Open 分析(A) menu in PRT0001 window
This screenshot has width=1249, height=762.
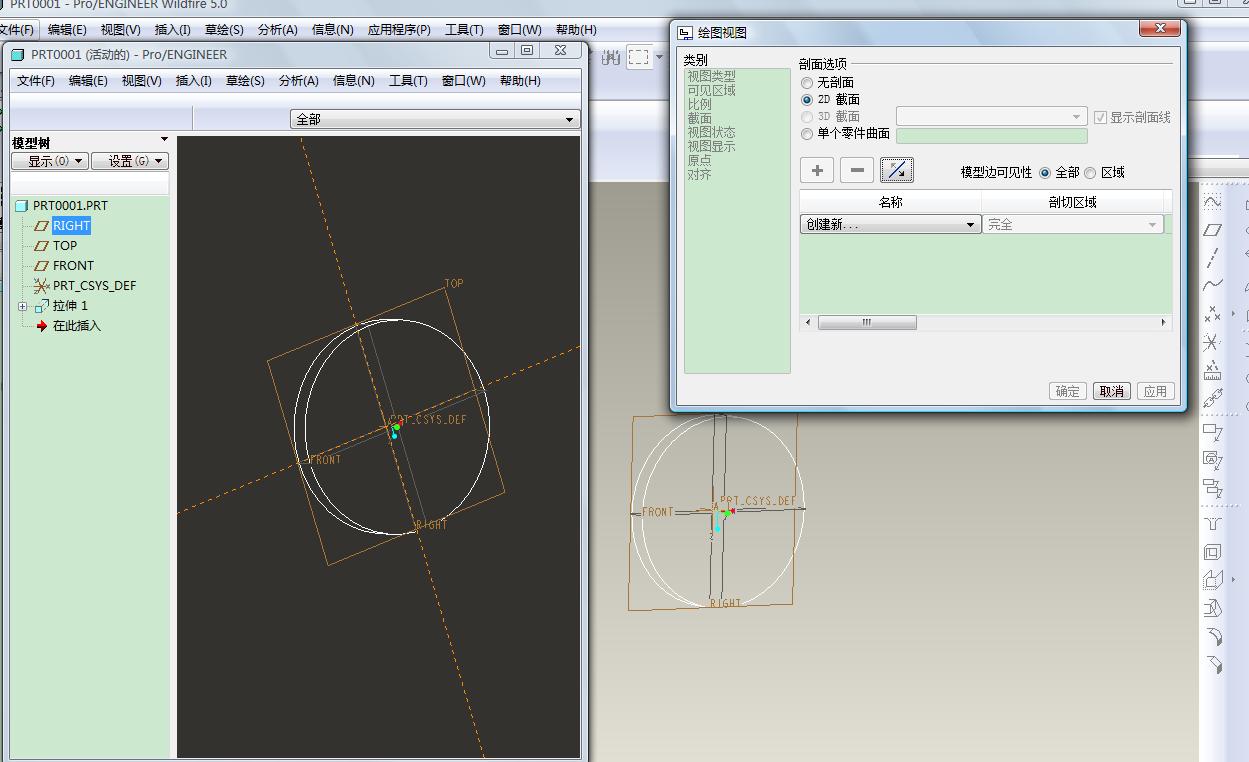(x=298, y=81)
